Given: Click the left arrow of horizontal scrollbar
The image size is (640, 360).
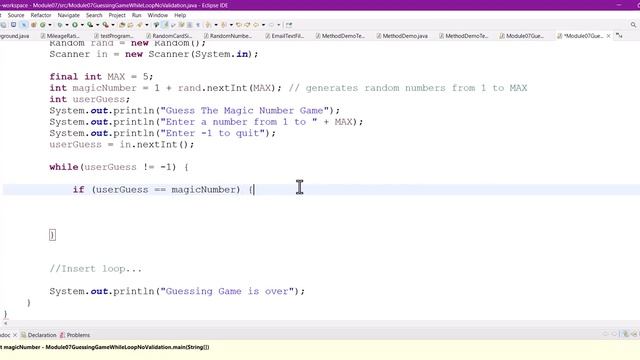Looking at the screenshot, I should (5, 323).
